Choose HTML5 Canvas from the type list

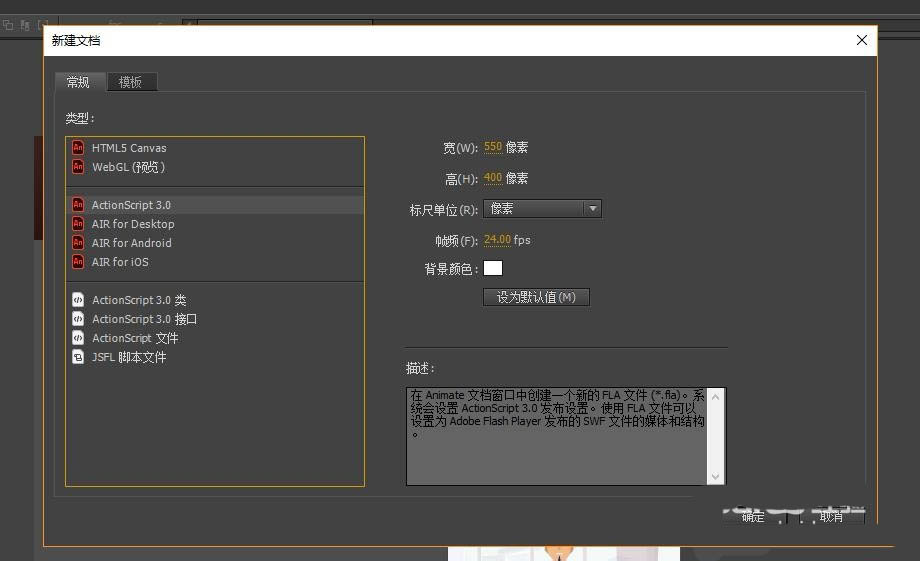[x=215, y=148]
